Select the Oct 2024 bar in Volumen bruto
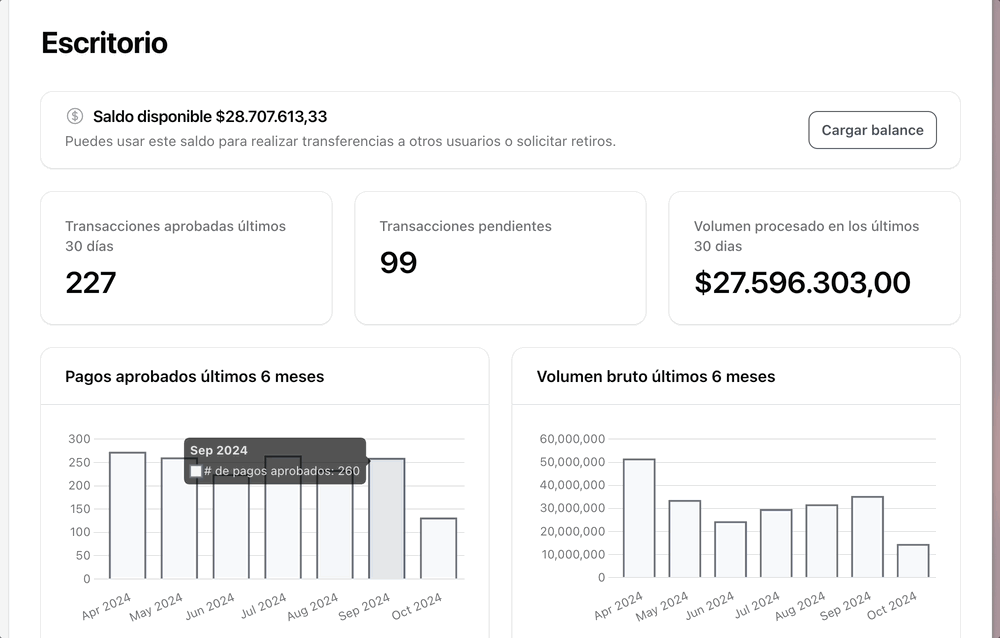The image size is (1000, 638). click(x=913, y=561)
